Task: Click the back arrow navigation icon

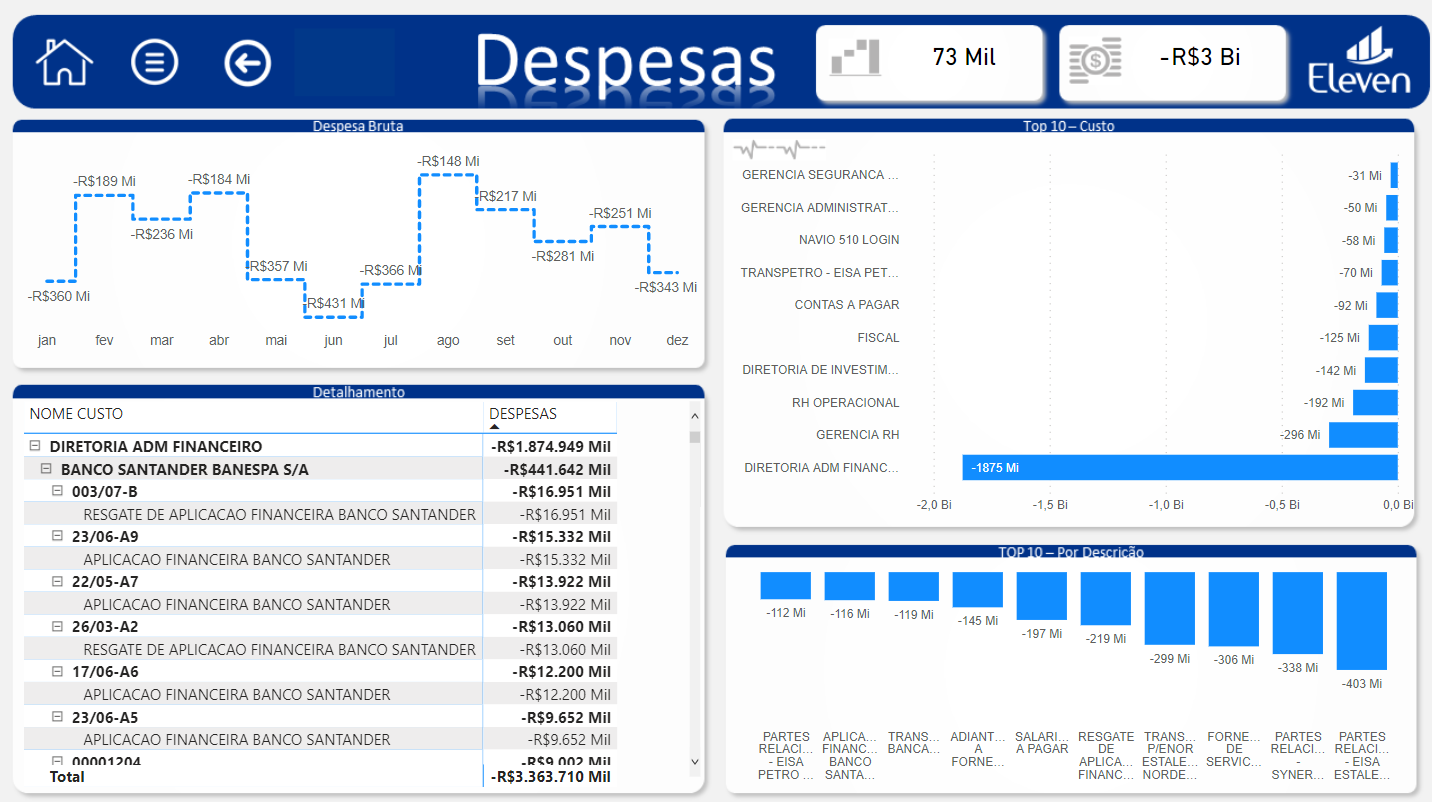Action: [247, 61]
